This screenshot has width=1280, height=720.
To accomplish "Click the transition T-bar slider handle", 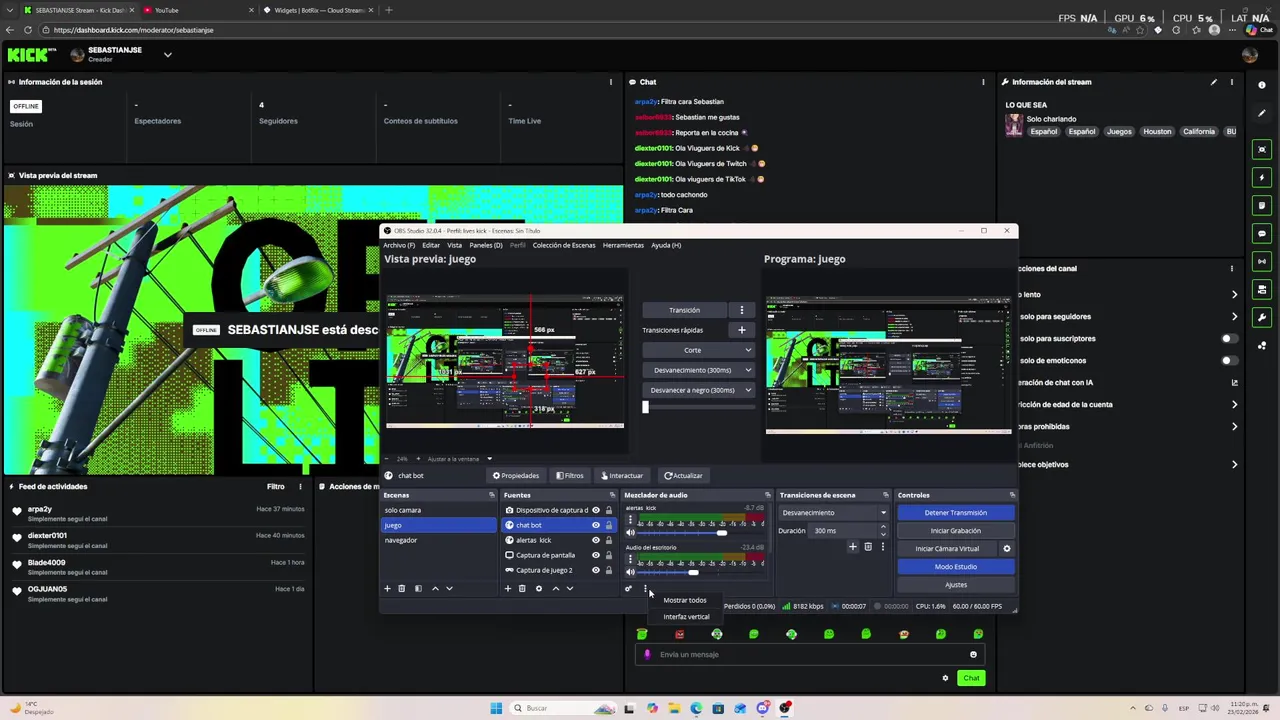I will tap(645, 407).
